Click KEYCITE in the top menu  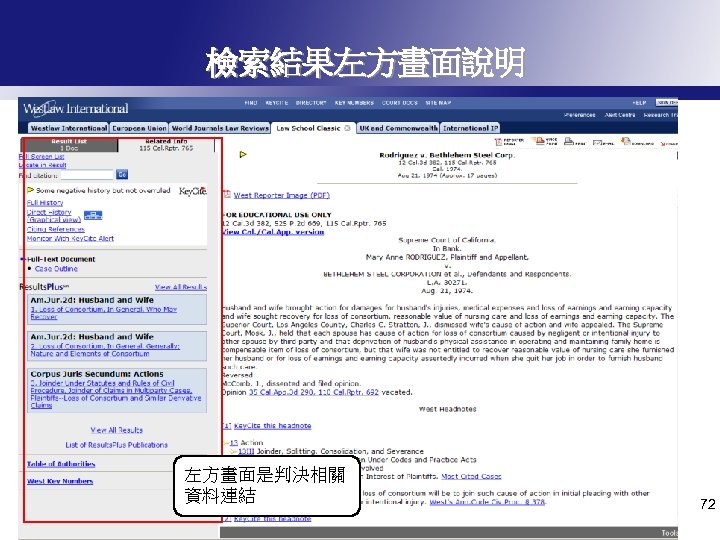276,103
